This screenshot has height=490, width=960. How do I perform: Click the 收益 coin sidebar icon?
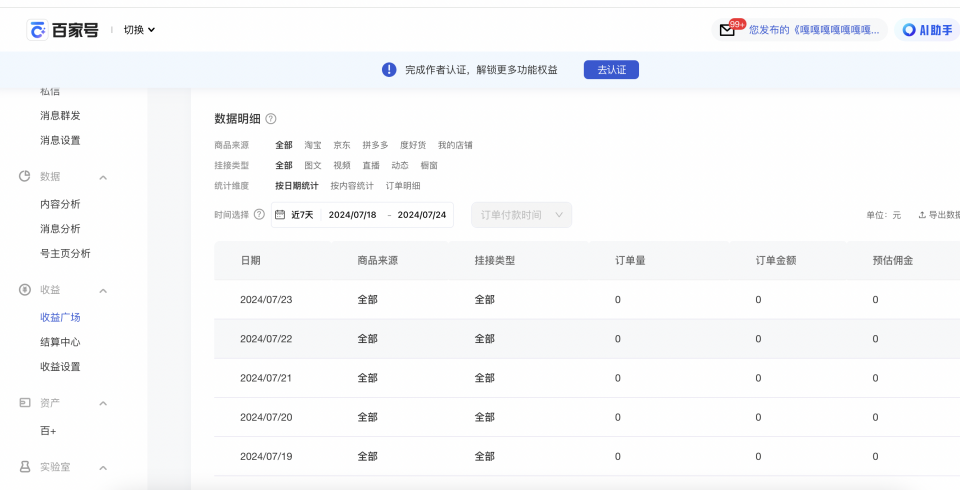24,290
